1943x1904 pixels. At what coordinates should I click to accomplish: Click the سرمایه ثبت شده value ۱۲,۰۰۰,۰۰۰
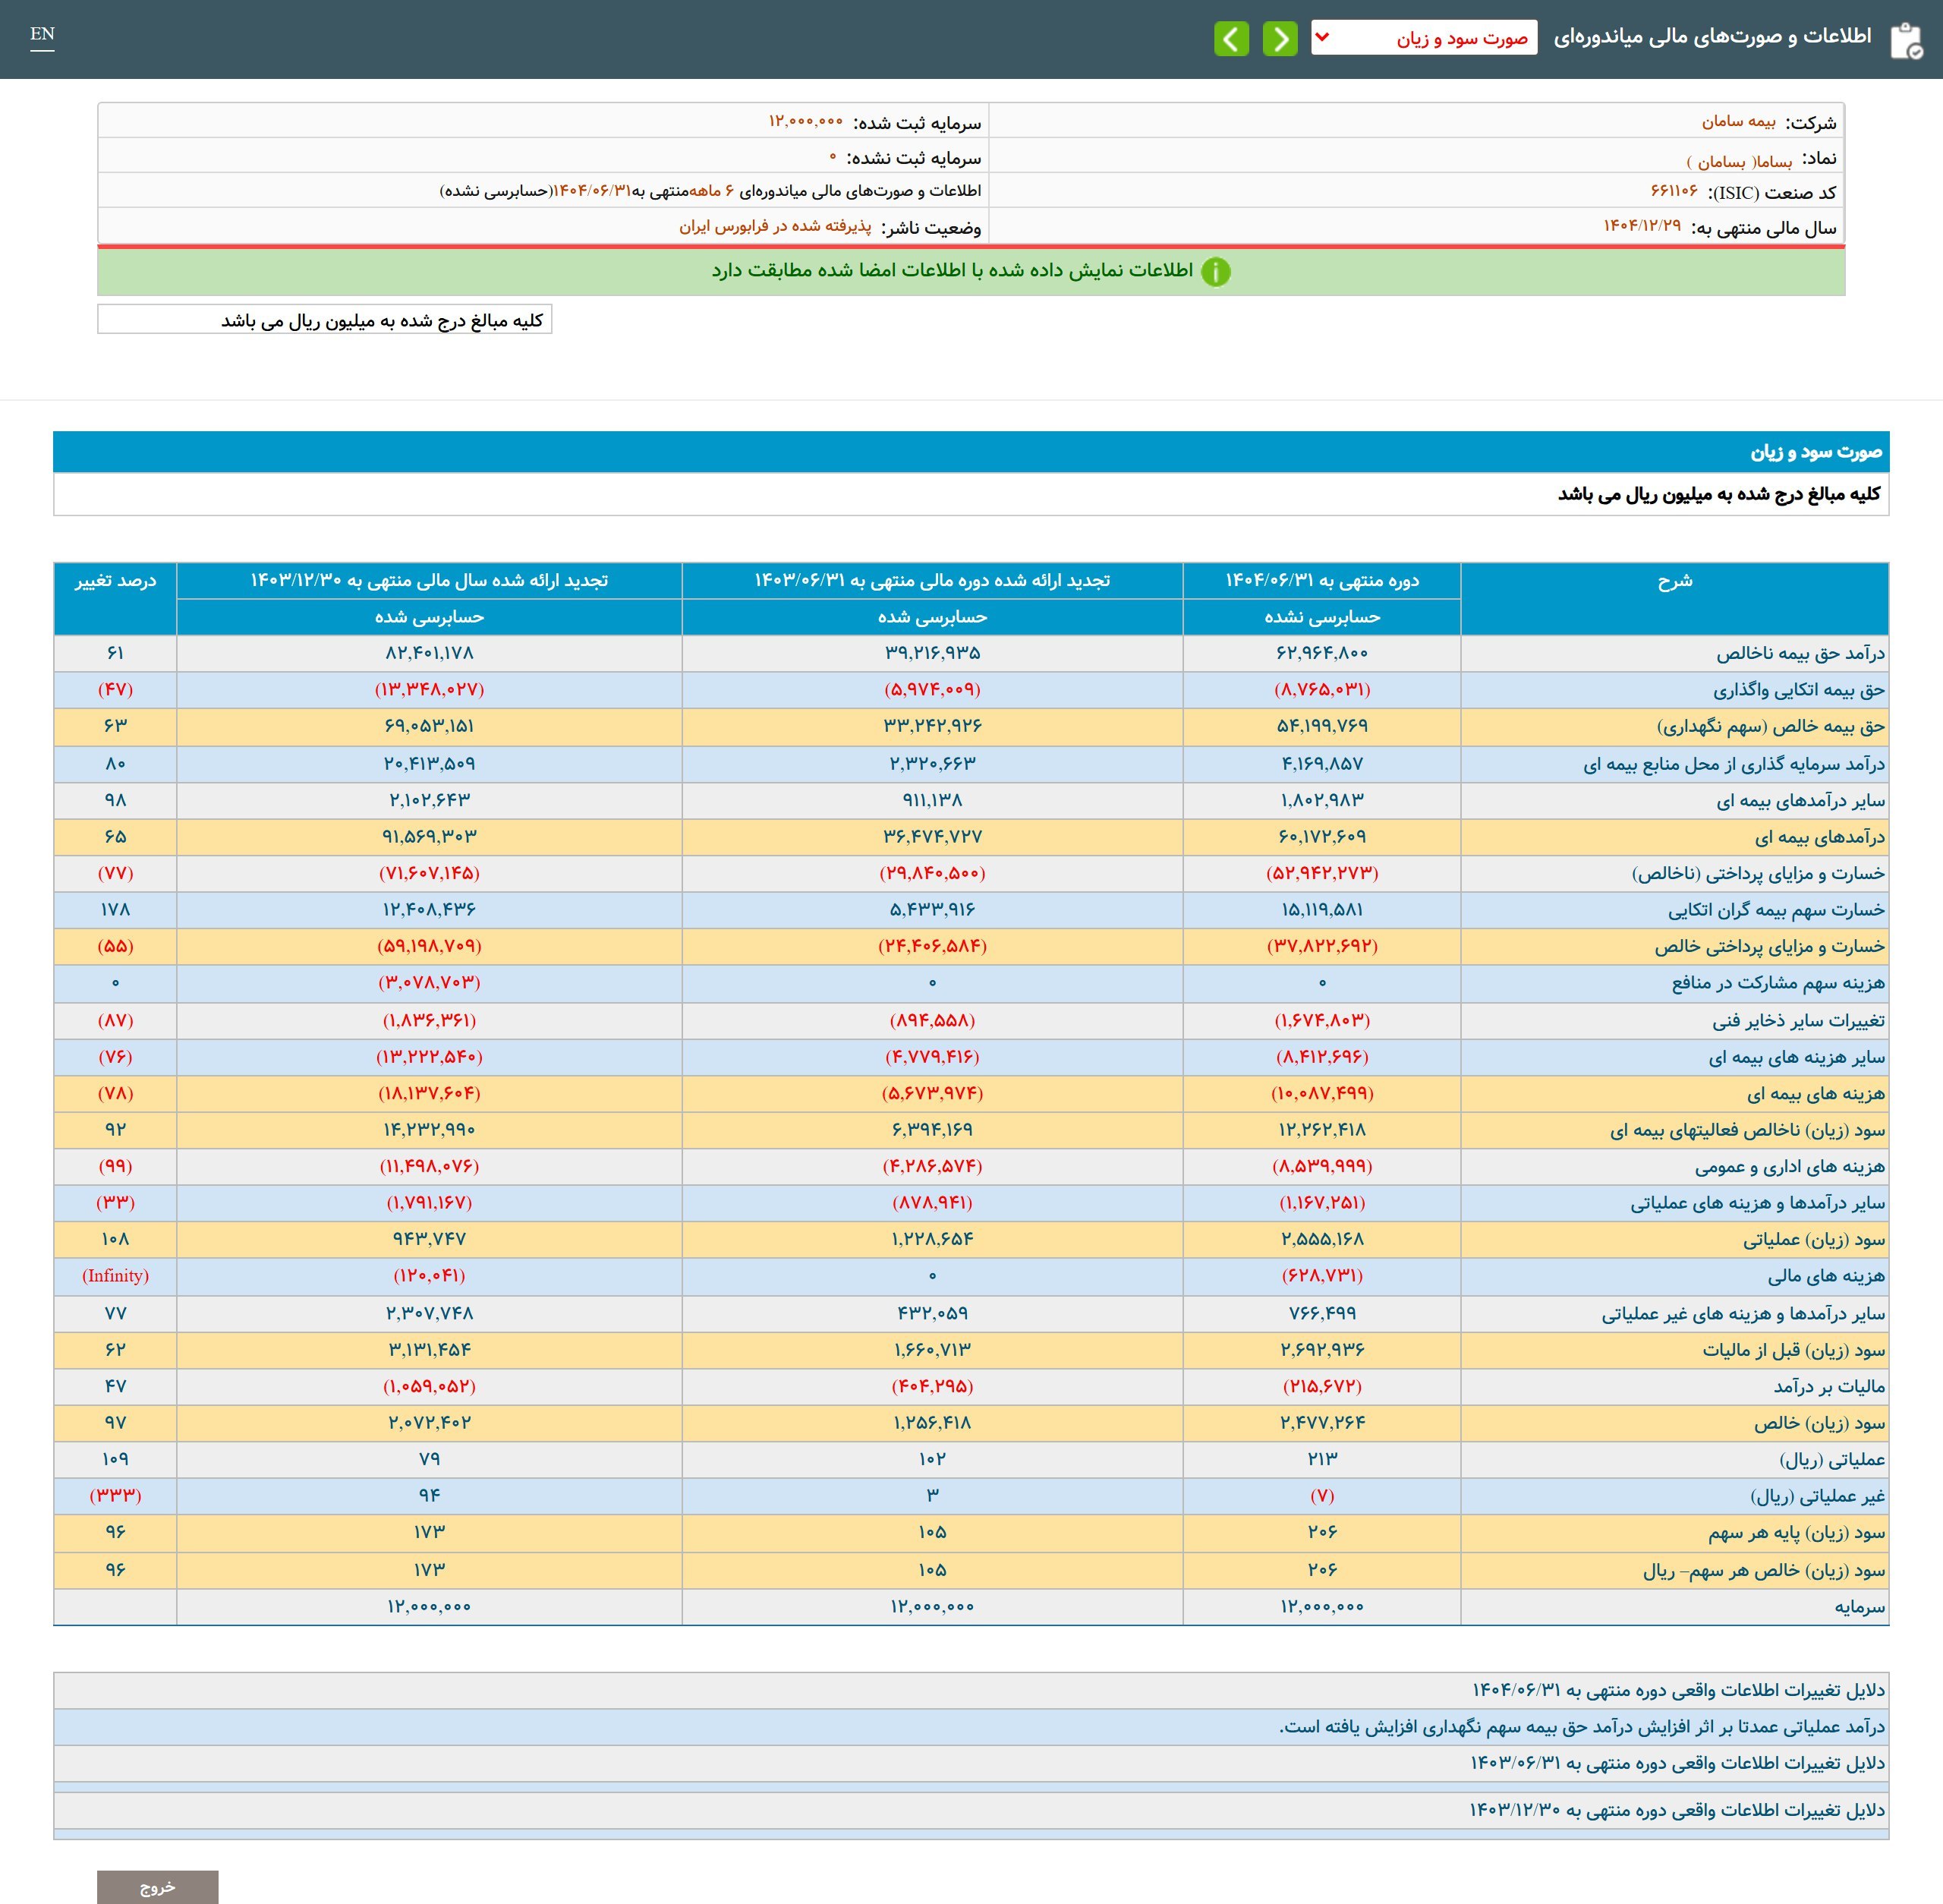point(805,122)
